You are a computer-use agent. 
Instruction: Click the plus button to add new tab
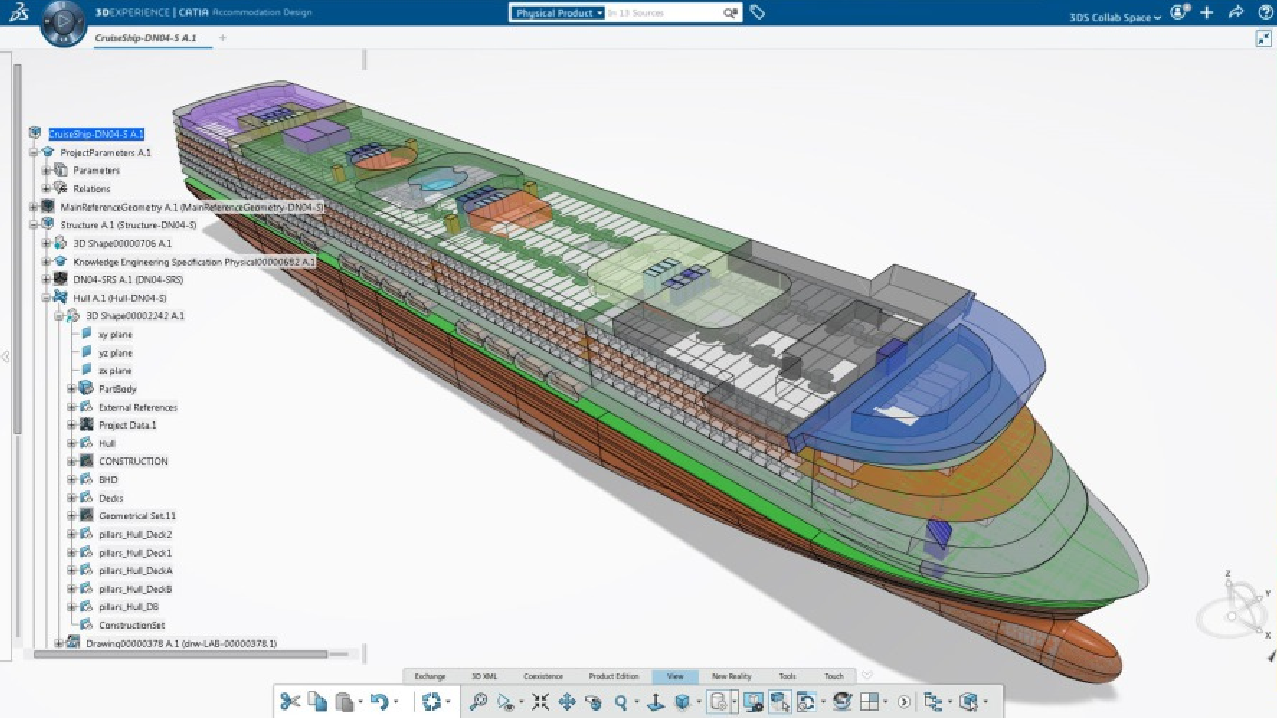tap(222, 38)
